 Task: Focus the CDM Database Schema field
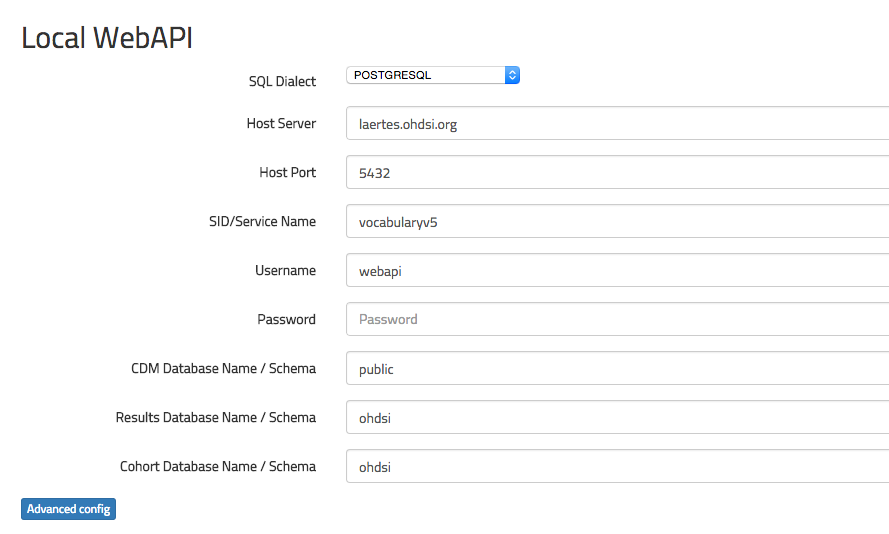617,369
